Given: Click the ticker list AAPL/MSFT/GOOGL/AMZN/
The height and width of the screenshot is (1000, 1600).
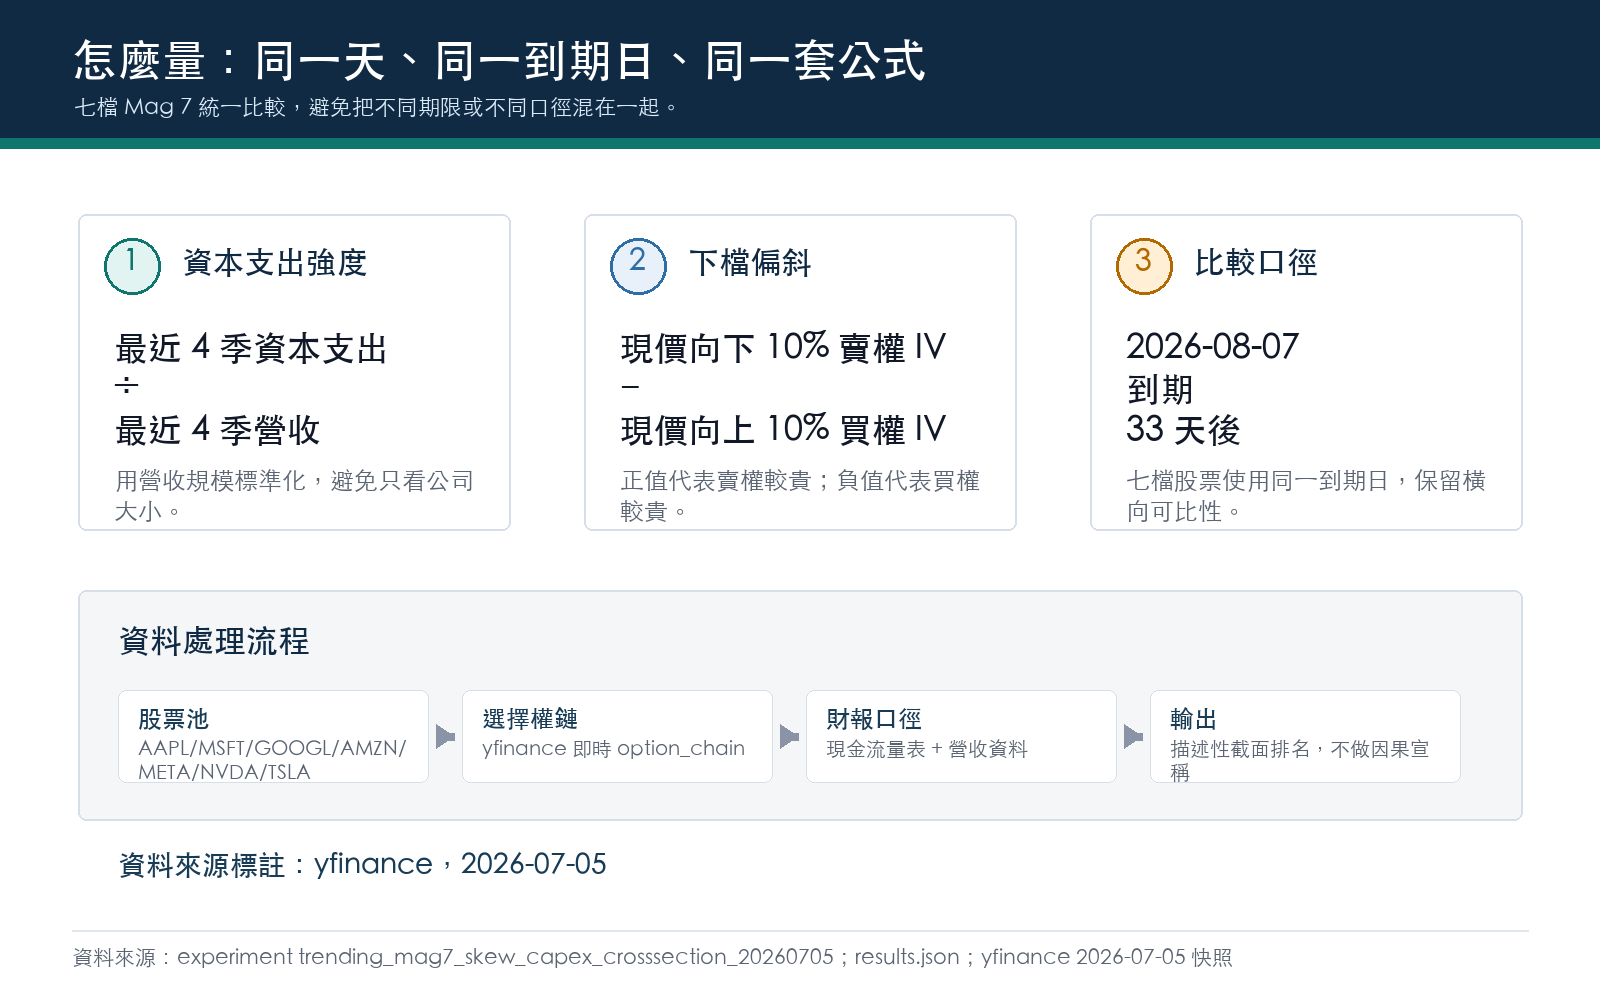Looking at the screenshot, I should tap(272, 748).
